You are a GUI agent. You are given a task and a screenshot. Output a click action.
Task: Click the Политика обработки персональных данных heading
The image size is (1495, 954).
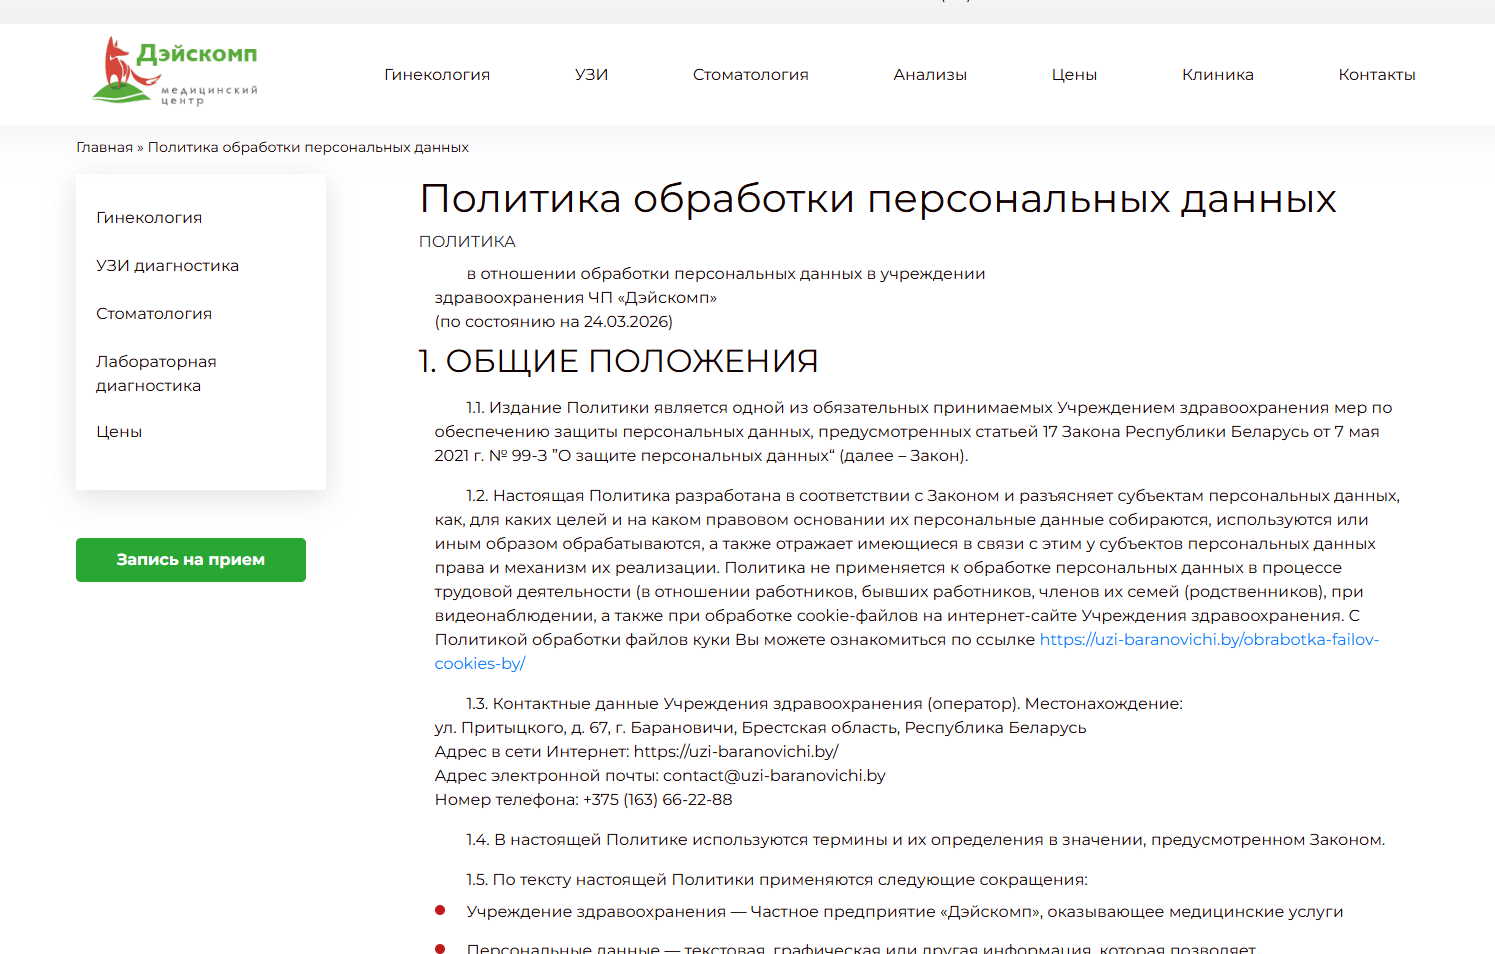click(x=877, y=199)
